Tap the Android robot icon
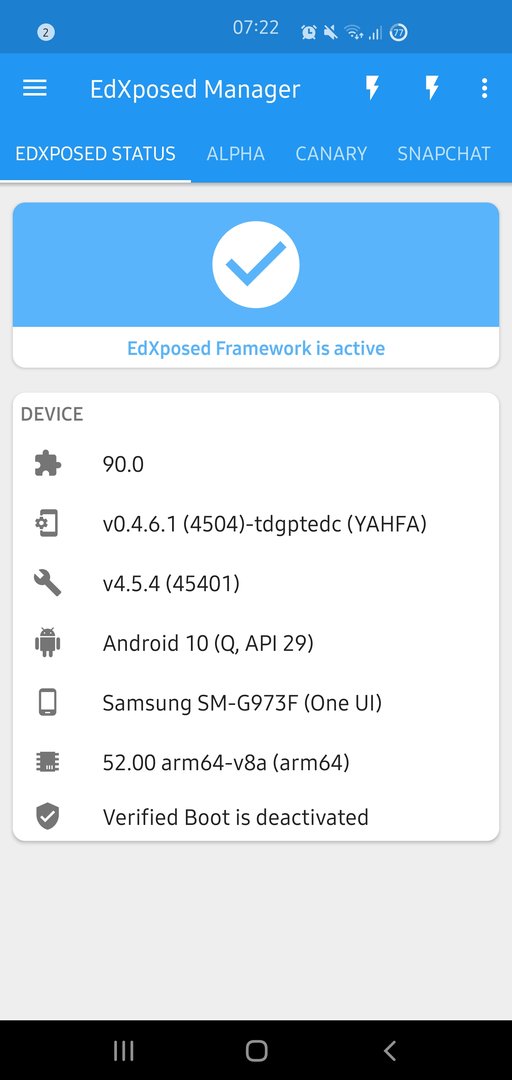Screen dimensions: 512x1080 click(48, 643)
